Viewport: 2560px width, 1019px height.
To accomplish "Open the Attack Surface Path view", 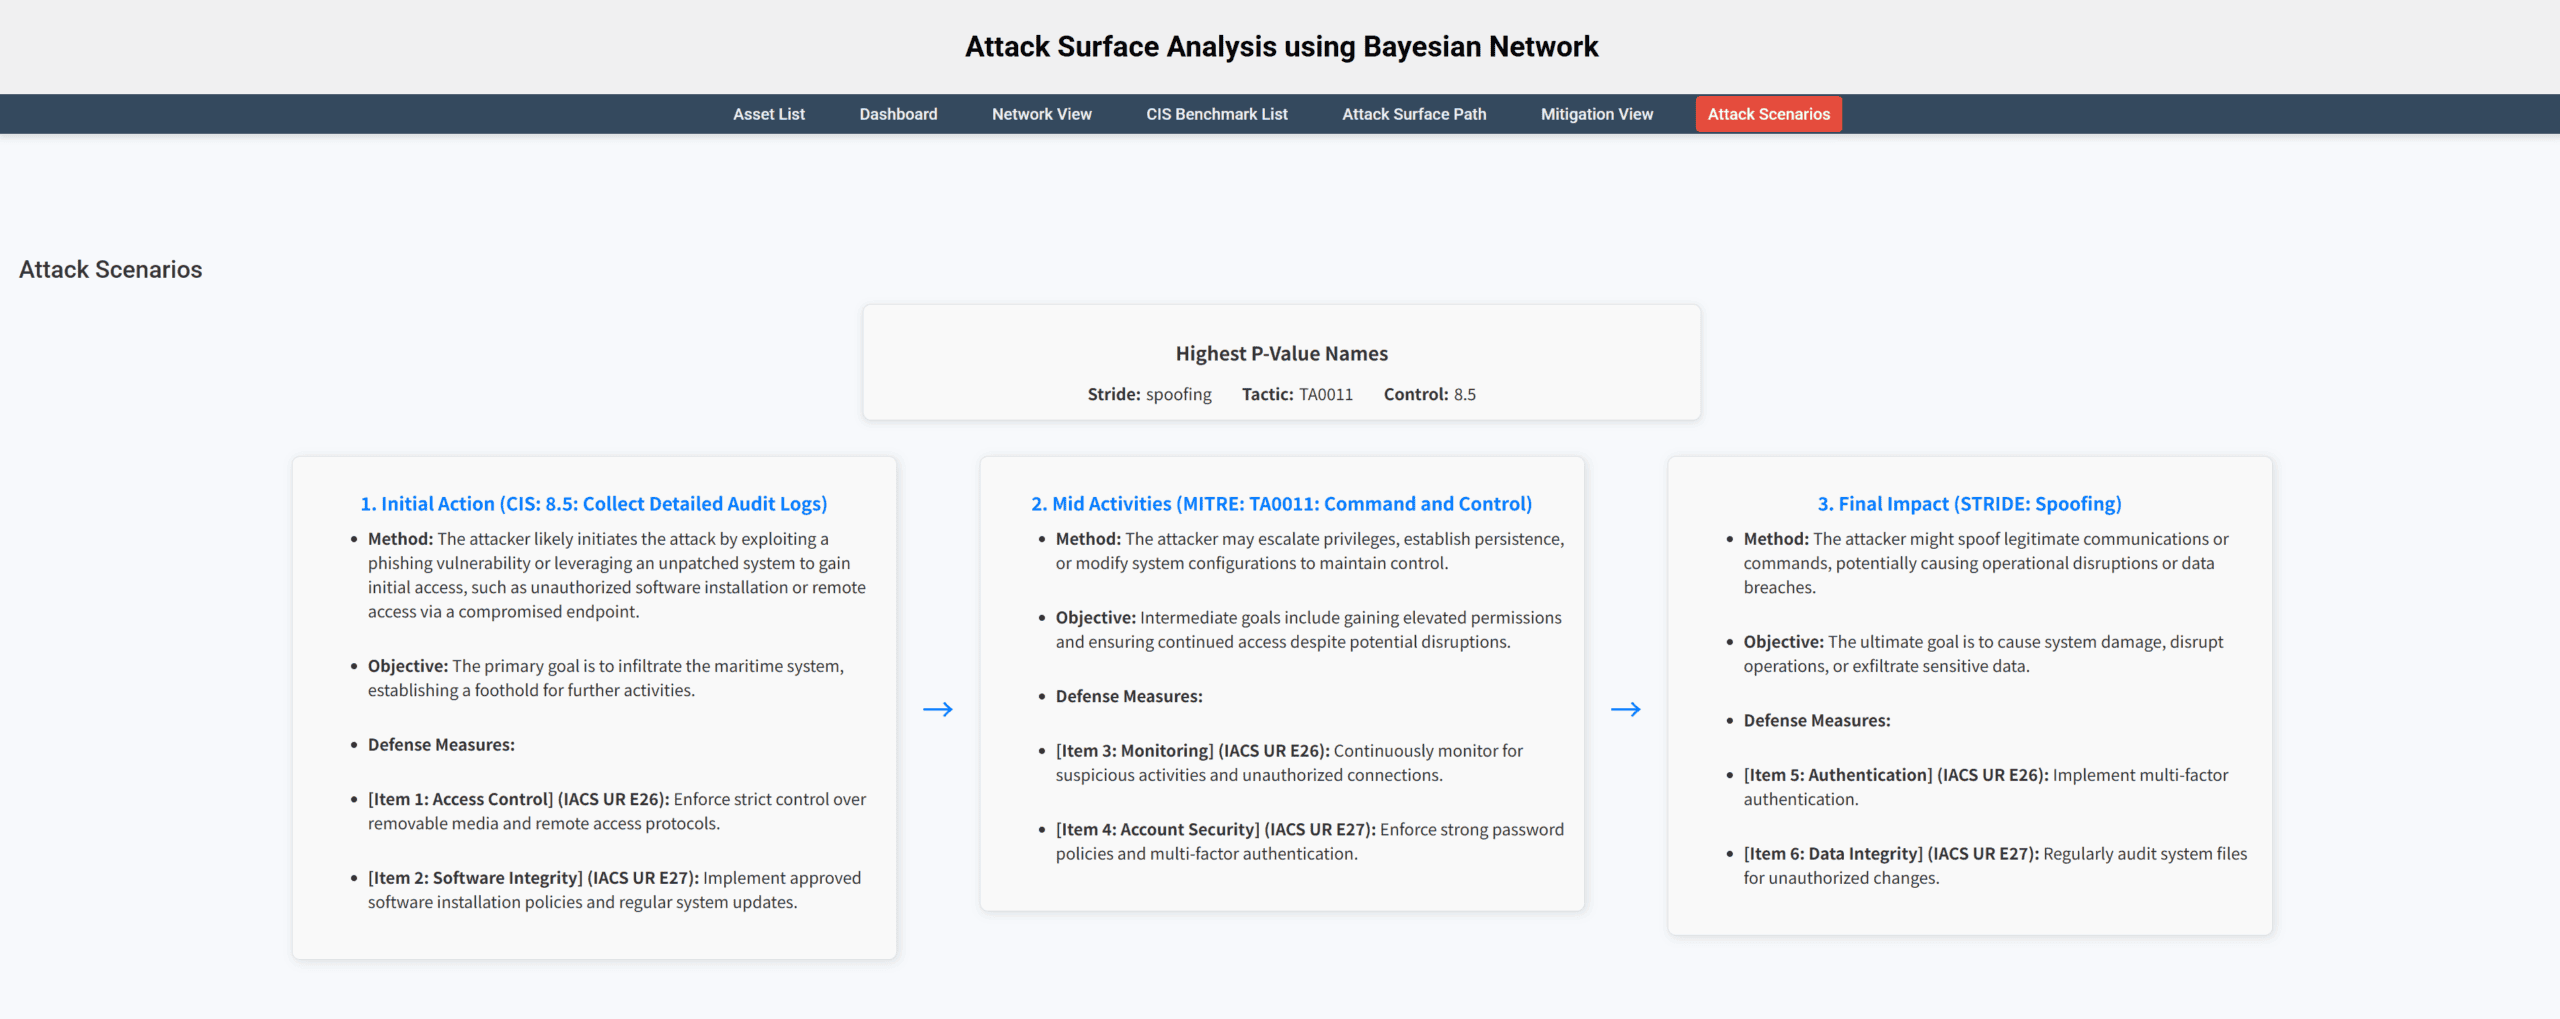I will pyautogui.click(x=1413, y=113).
